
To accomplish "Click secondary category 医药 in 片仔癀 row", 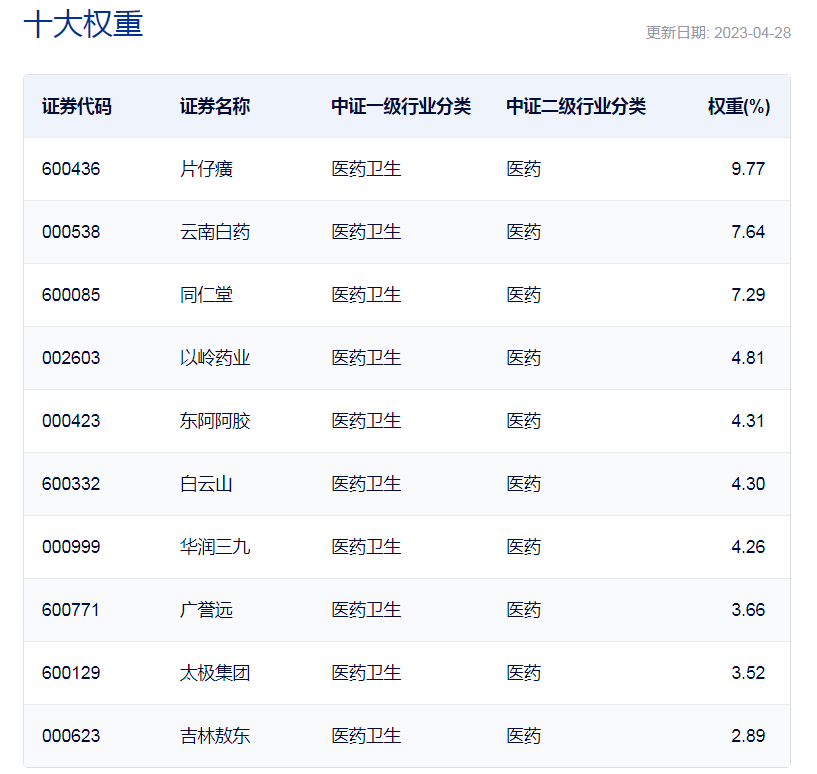I will click(524, 169).
